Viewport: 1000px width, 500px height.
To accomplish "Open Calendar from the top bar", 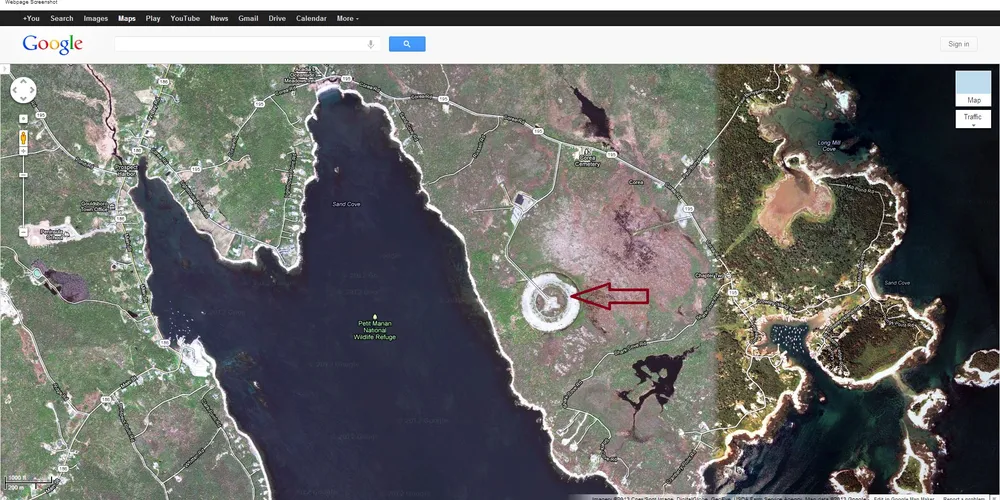I will (311, 18).
